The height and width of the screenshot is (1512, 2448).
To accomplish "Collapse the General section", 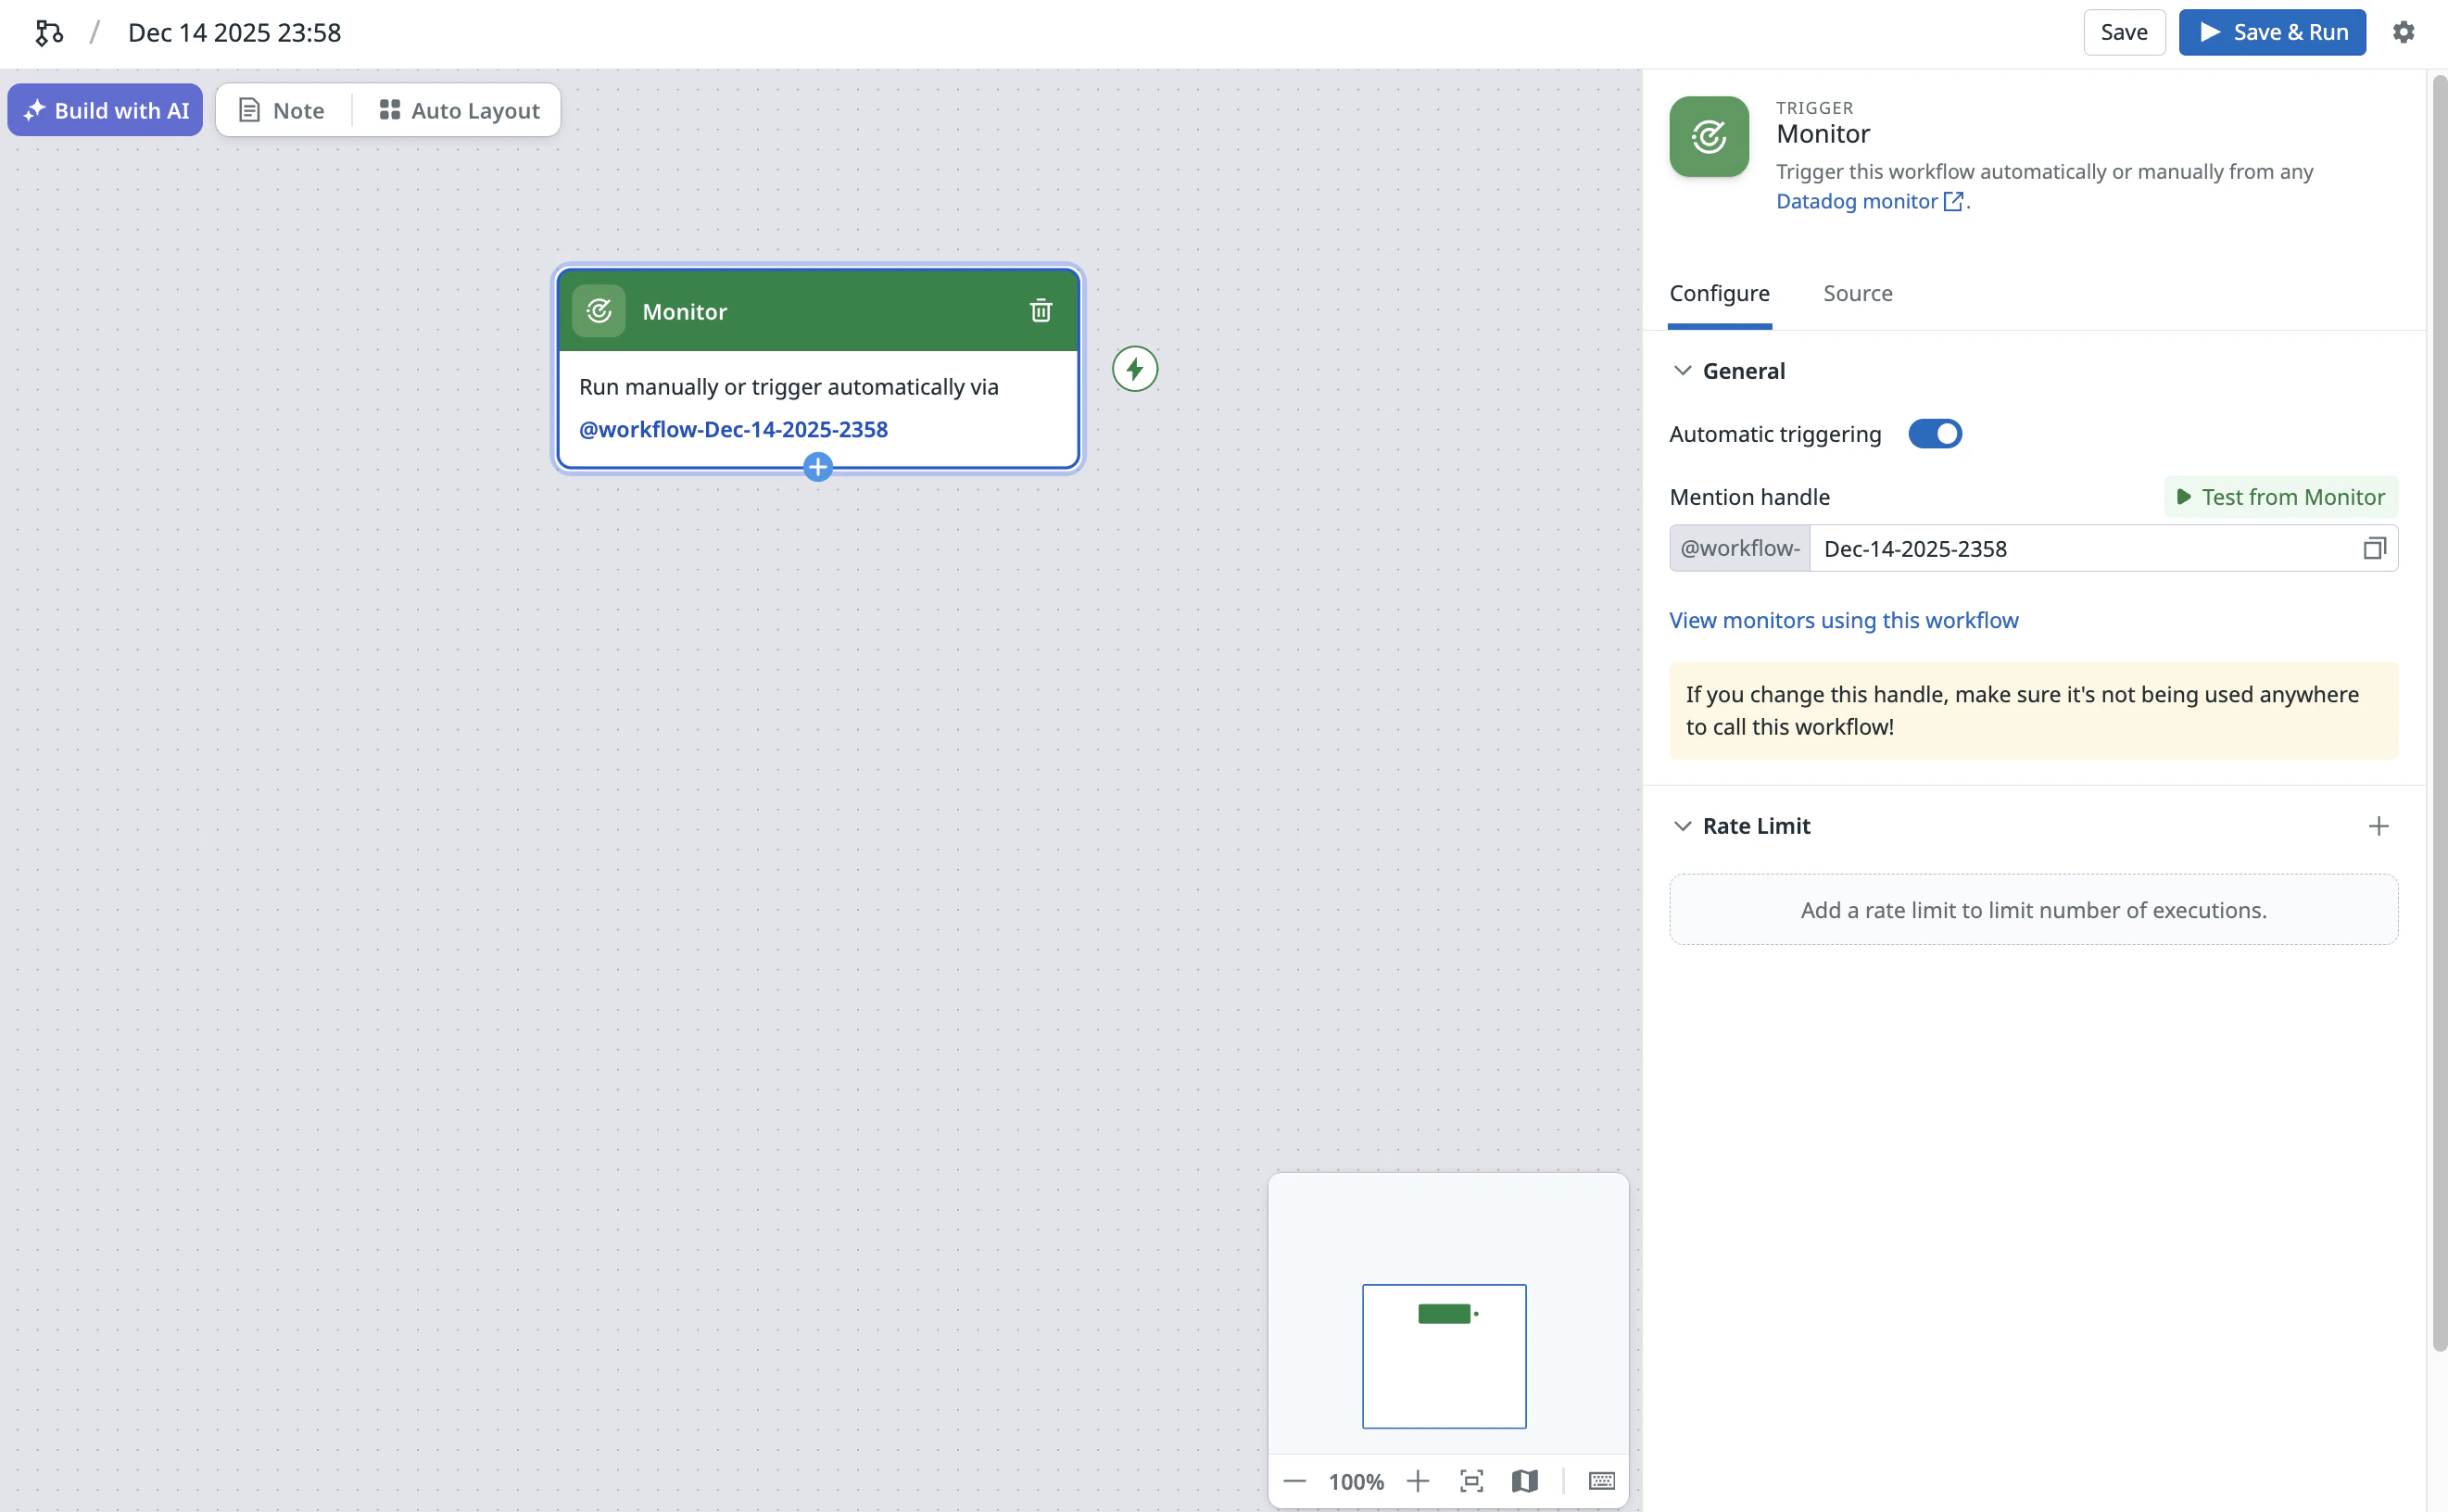I will click(1682, 371).
